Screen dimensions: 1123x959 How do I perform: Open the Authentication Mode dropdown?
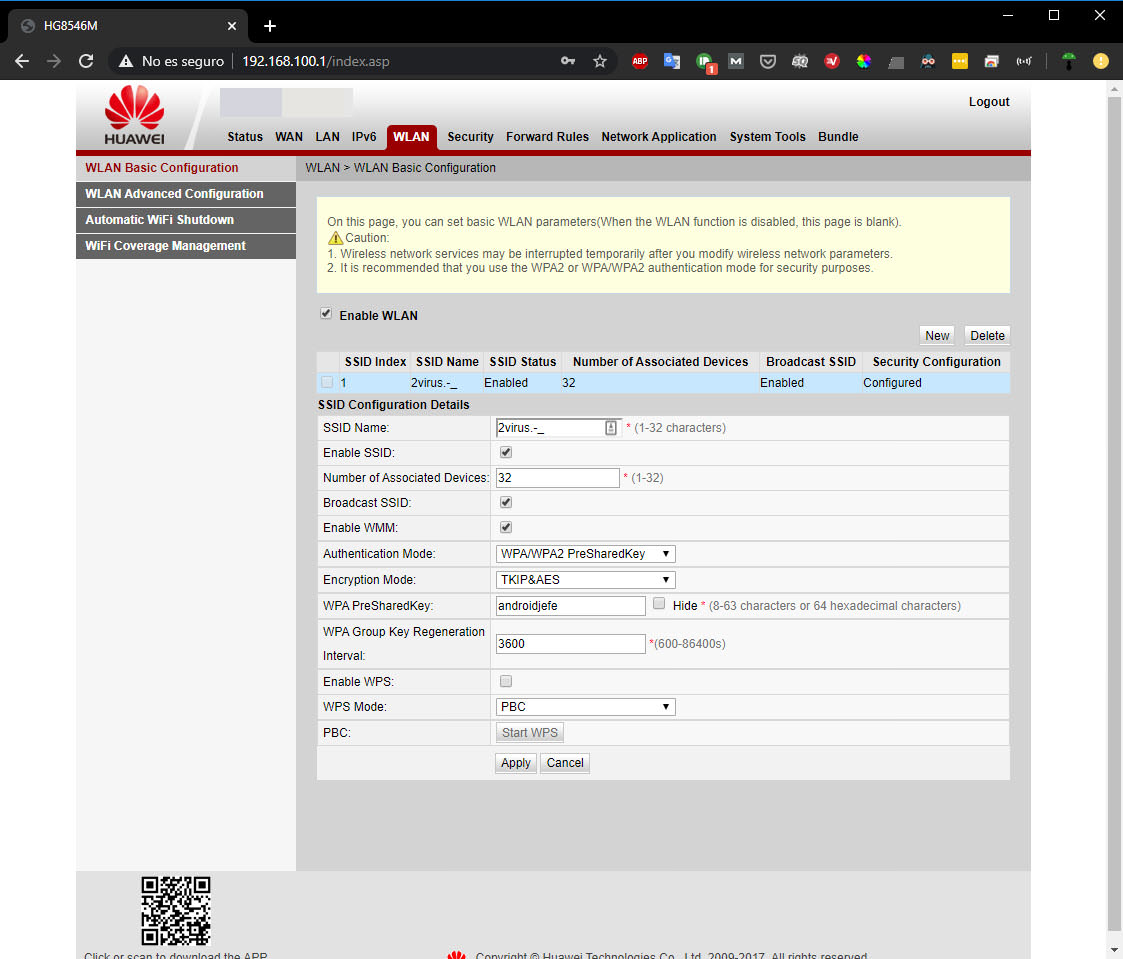coord(585,554)
